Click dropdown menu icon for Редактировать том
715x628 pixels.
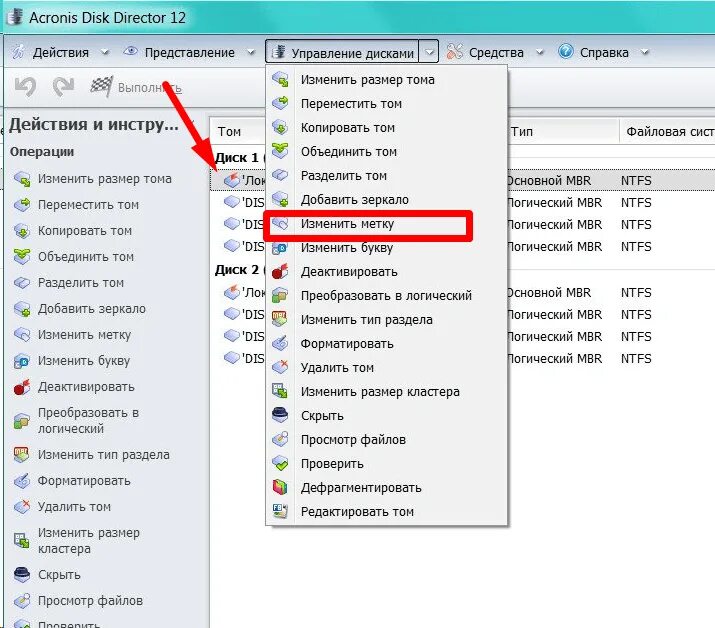pos(280,511)
